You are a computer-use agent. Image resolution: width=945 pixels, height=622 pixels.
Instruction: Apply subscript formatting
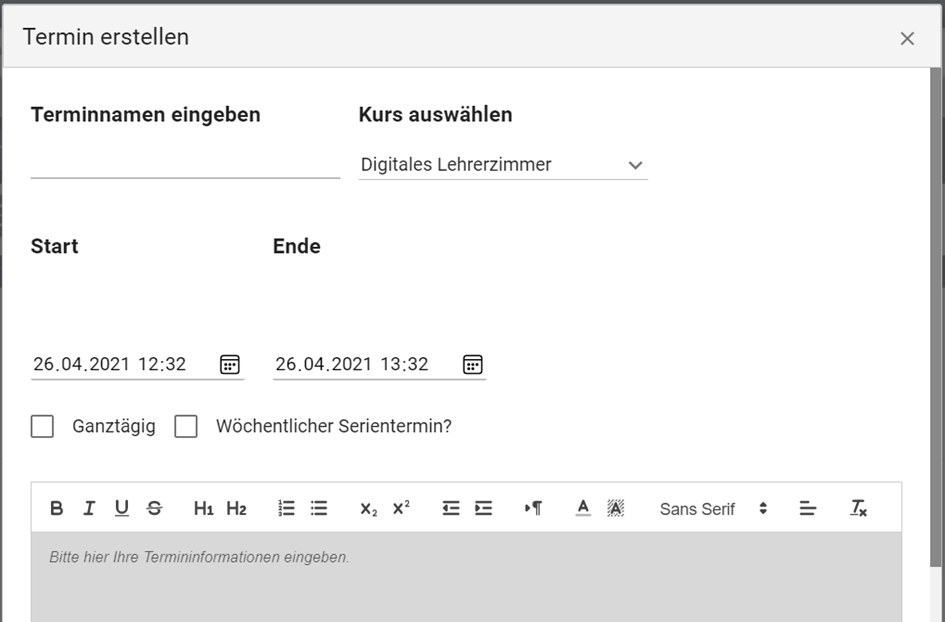click(369, 509)
